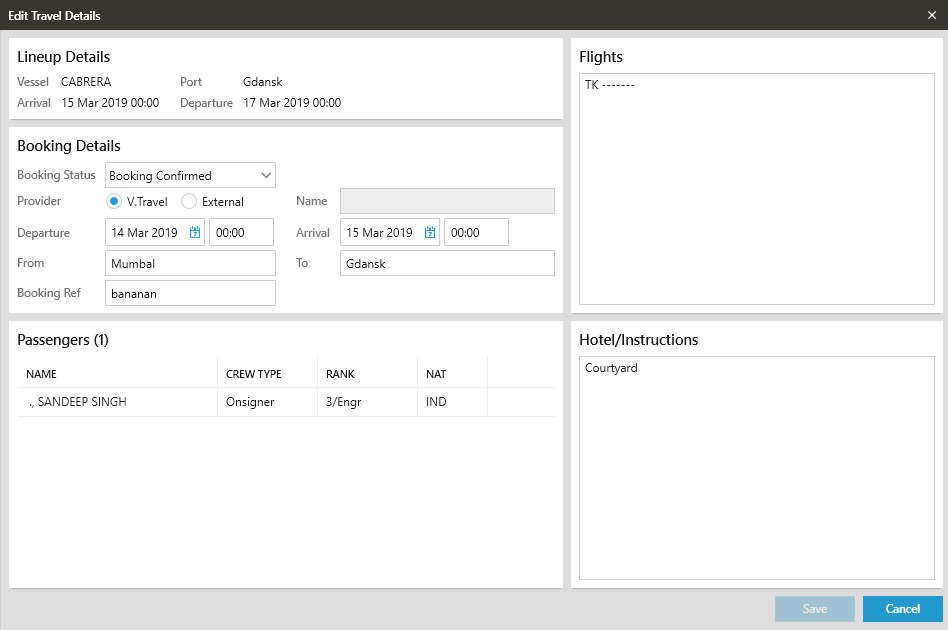Focus the Booking Ref input field
This screenshot has height=630, width=948.
pyautogui.click(x=190, y=294)
